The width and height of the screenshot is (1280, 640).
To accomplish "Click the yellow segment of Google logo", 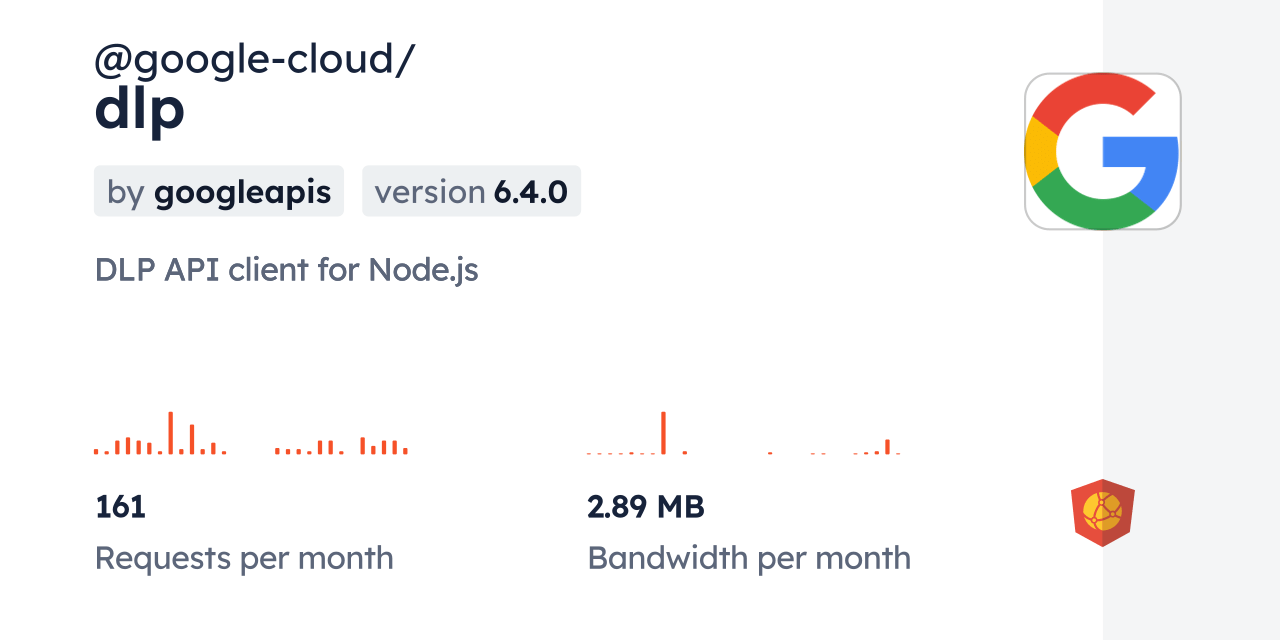I will pyautogui.click(x=1040, y=152).
